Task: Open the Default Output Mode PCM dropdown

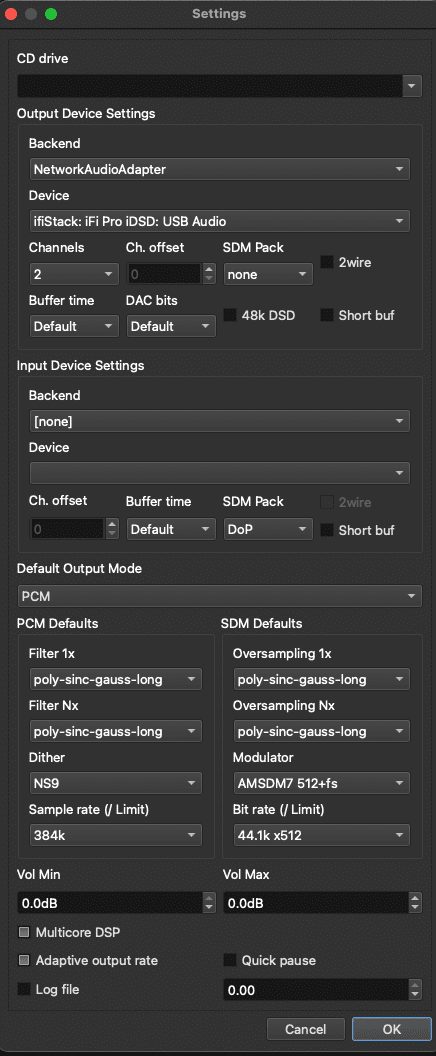Action: (220, 596)
